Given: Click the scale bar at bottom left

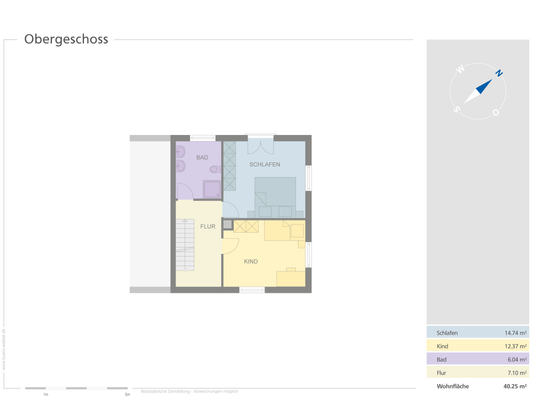Looking at the screenshot, I should [76, 388].
